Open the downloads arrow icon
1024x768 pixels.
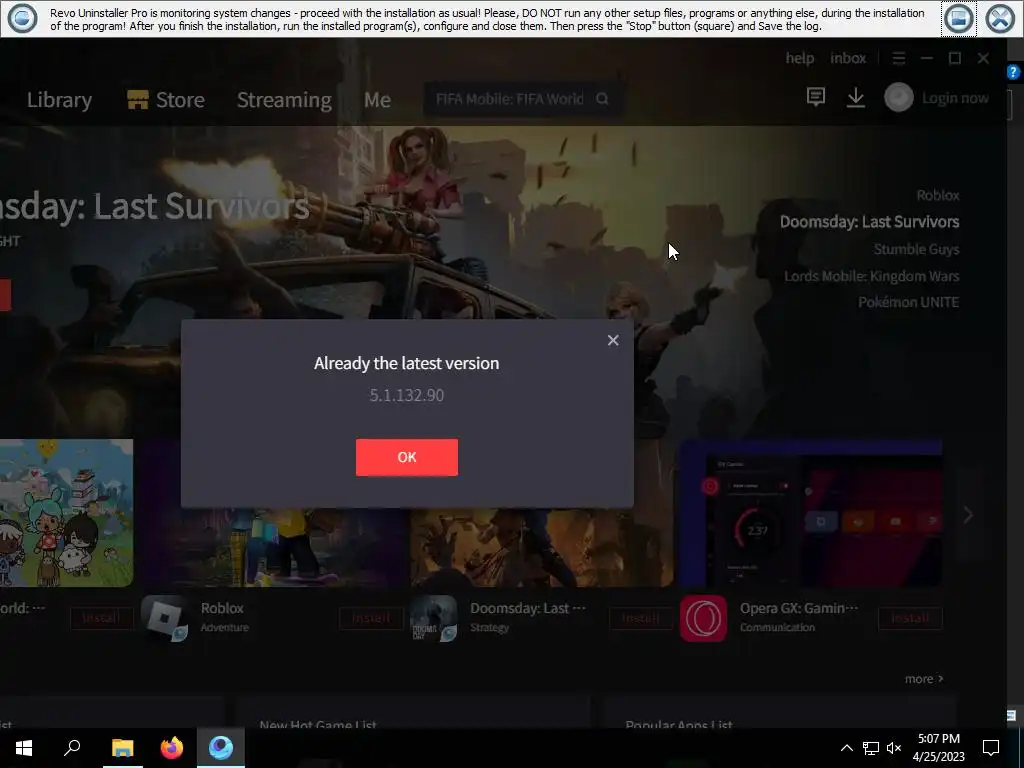pos(856,97)
